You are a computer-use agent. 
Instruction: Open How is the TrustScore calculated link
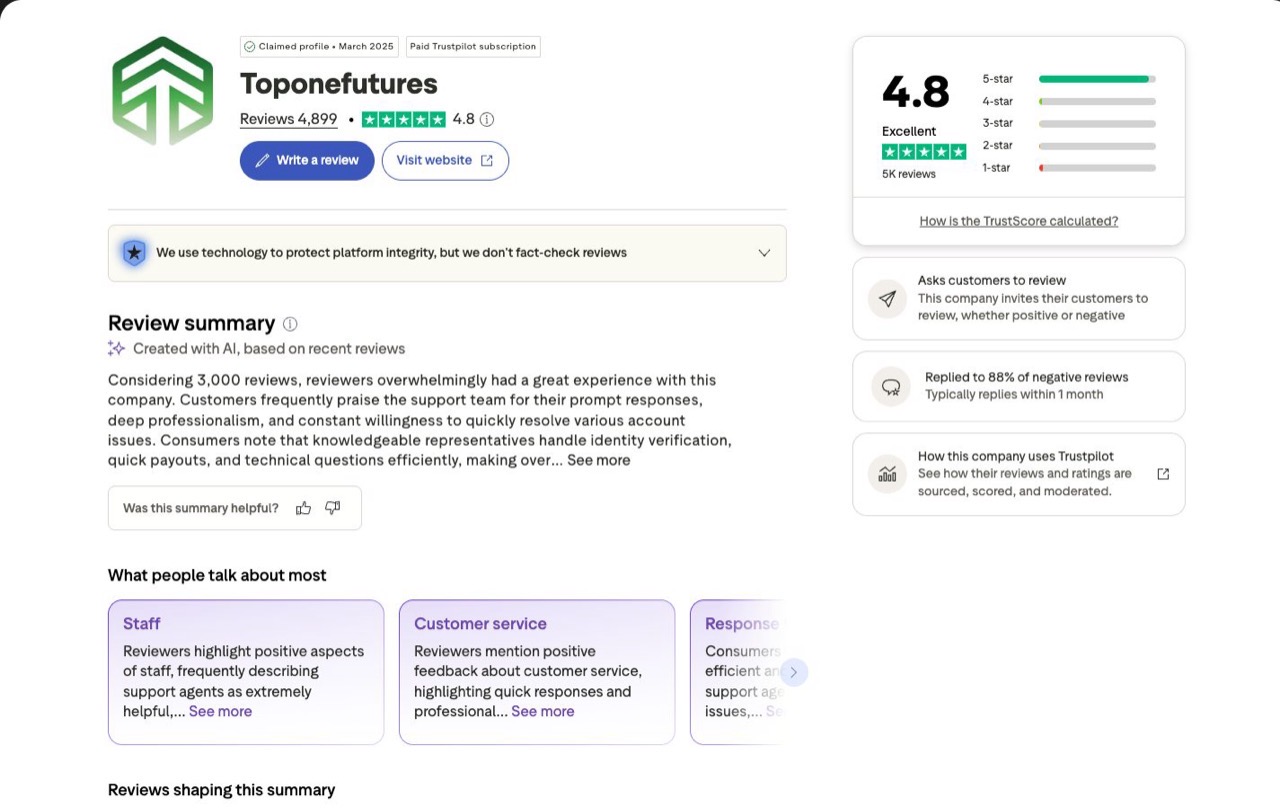click(x=1019, y=221)
